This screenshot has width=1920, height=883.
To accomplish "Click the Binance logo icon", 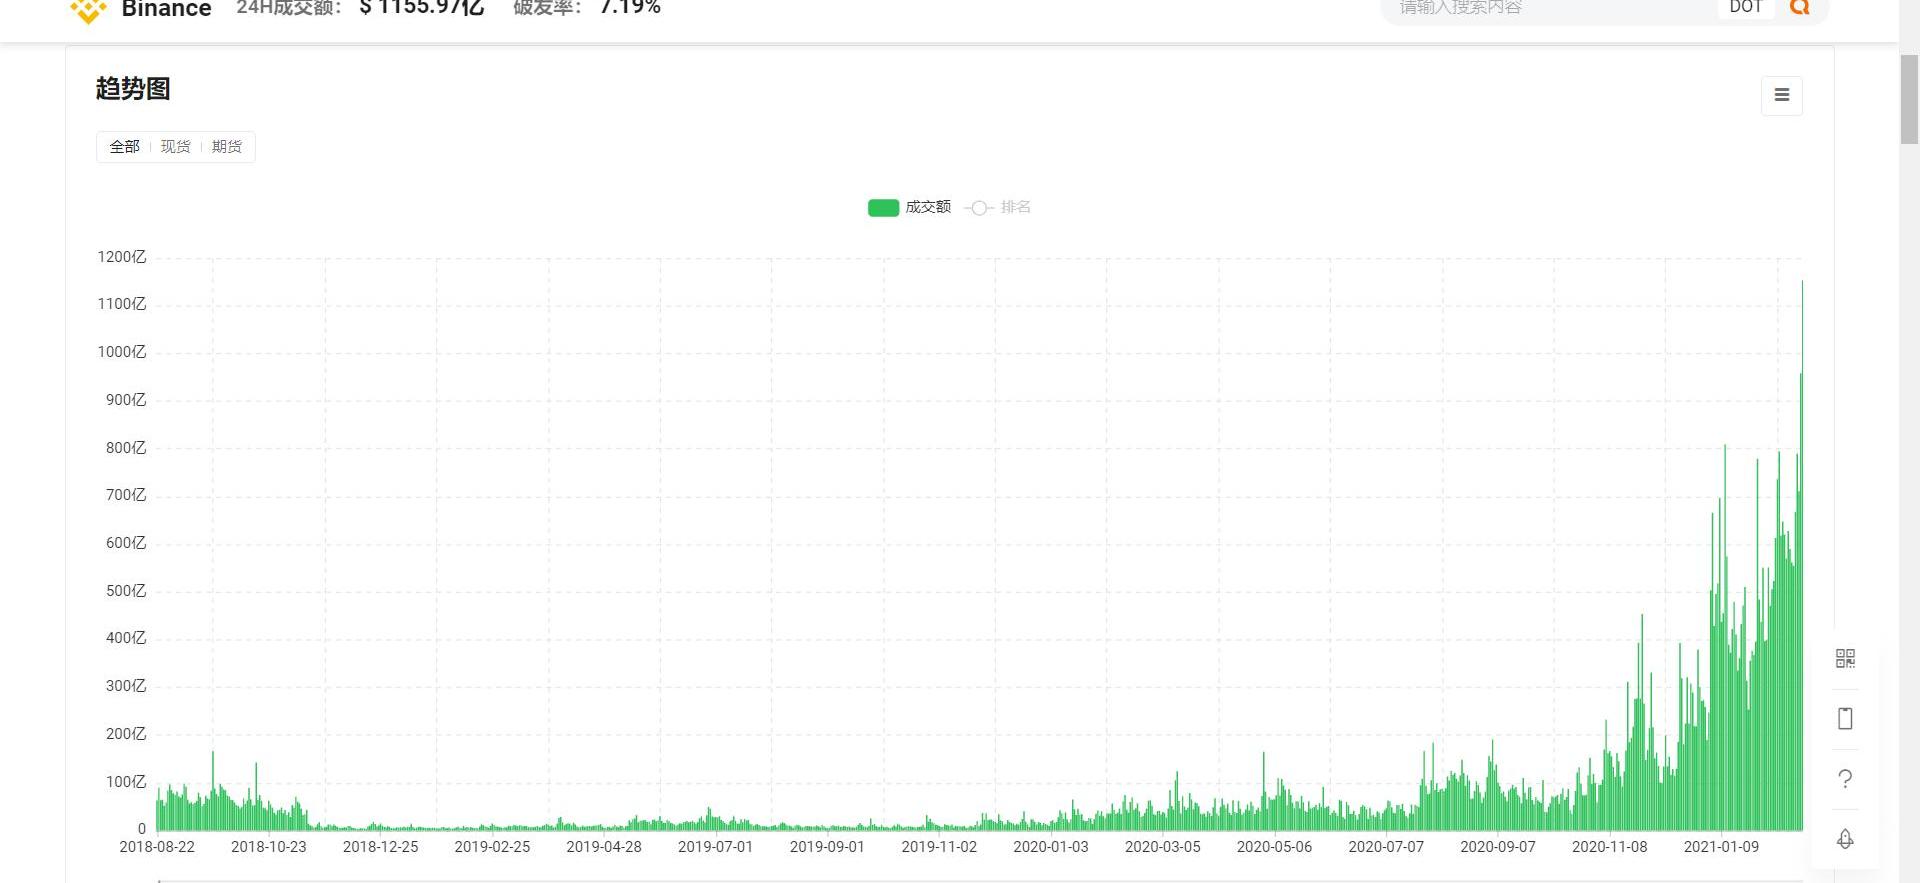I will pos(88,10).
